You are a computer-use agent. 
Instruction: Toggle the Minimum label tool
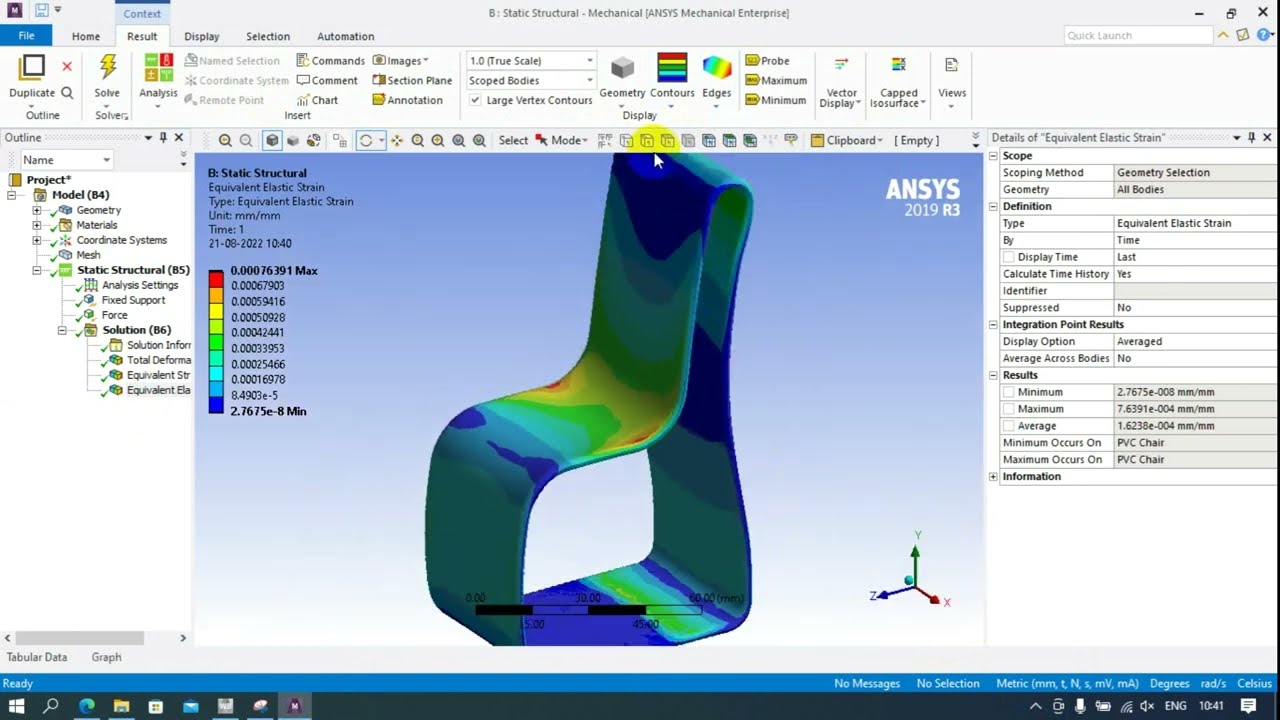[775, 100]
